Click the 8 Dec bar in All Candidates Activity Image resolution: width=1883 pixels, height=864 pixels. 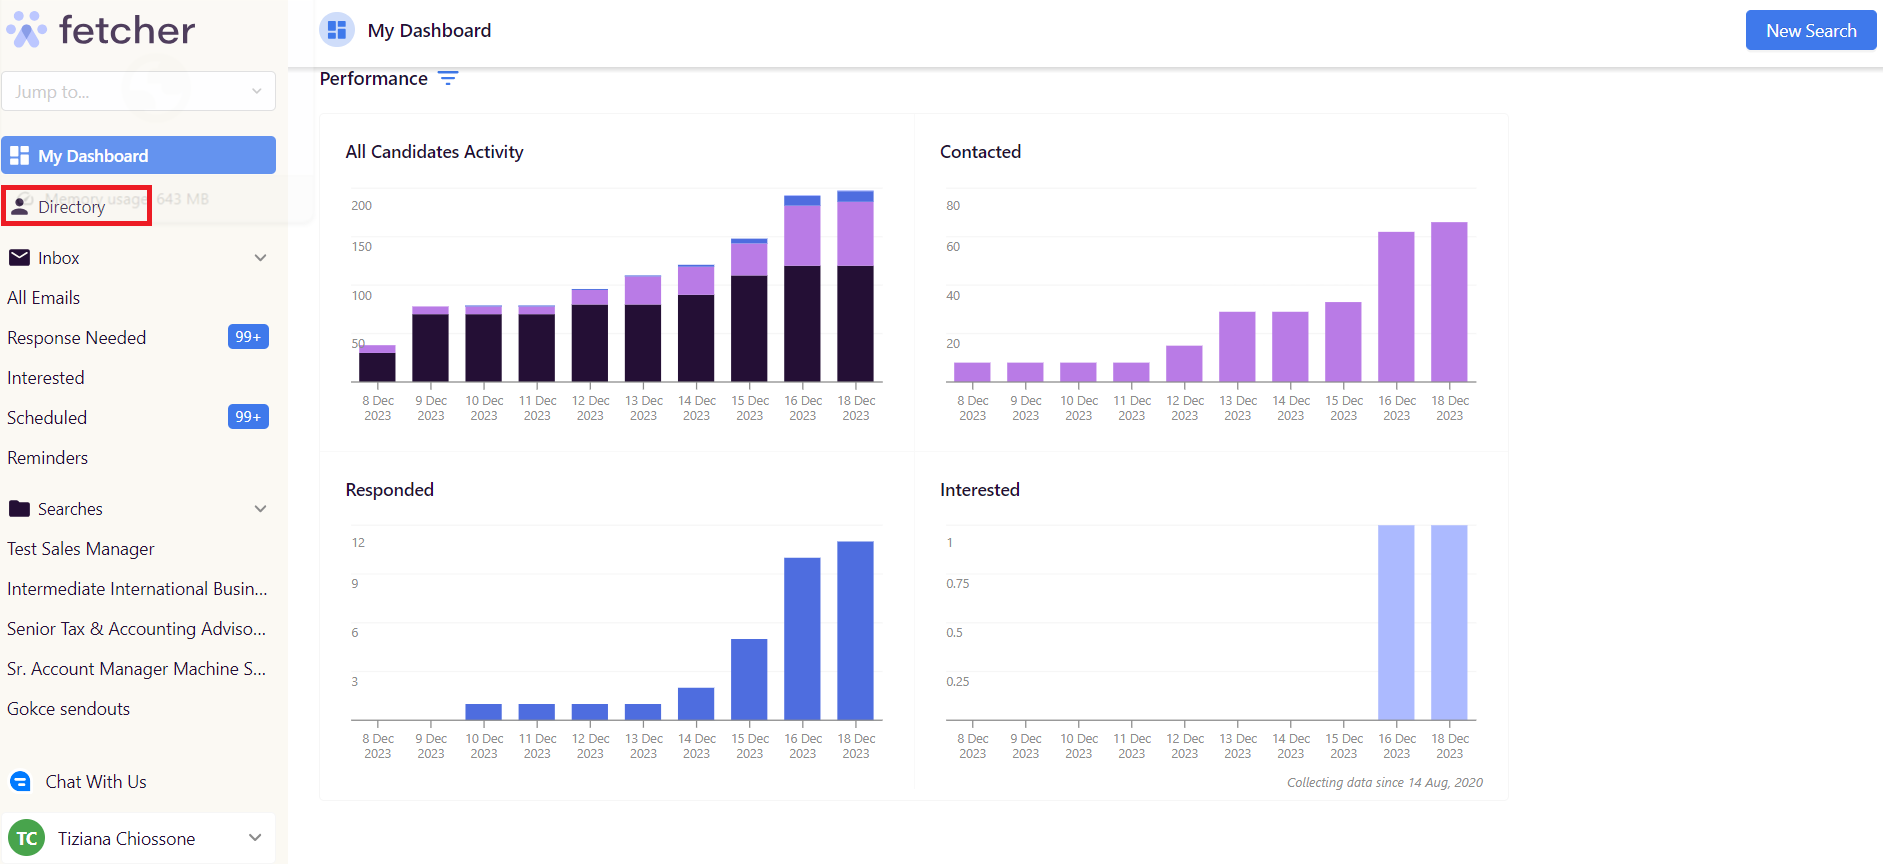click(x=377, y=364)
